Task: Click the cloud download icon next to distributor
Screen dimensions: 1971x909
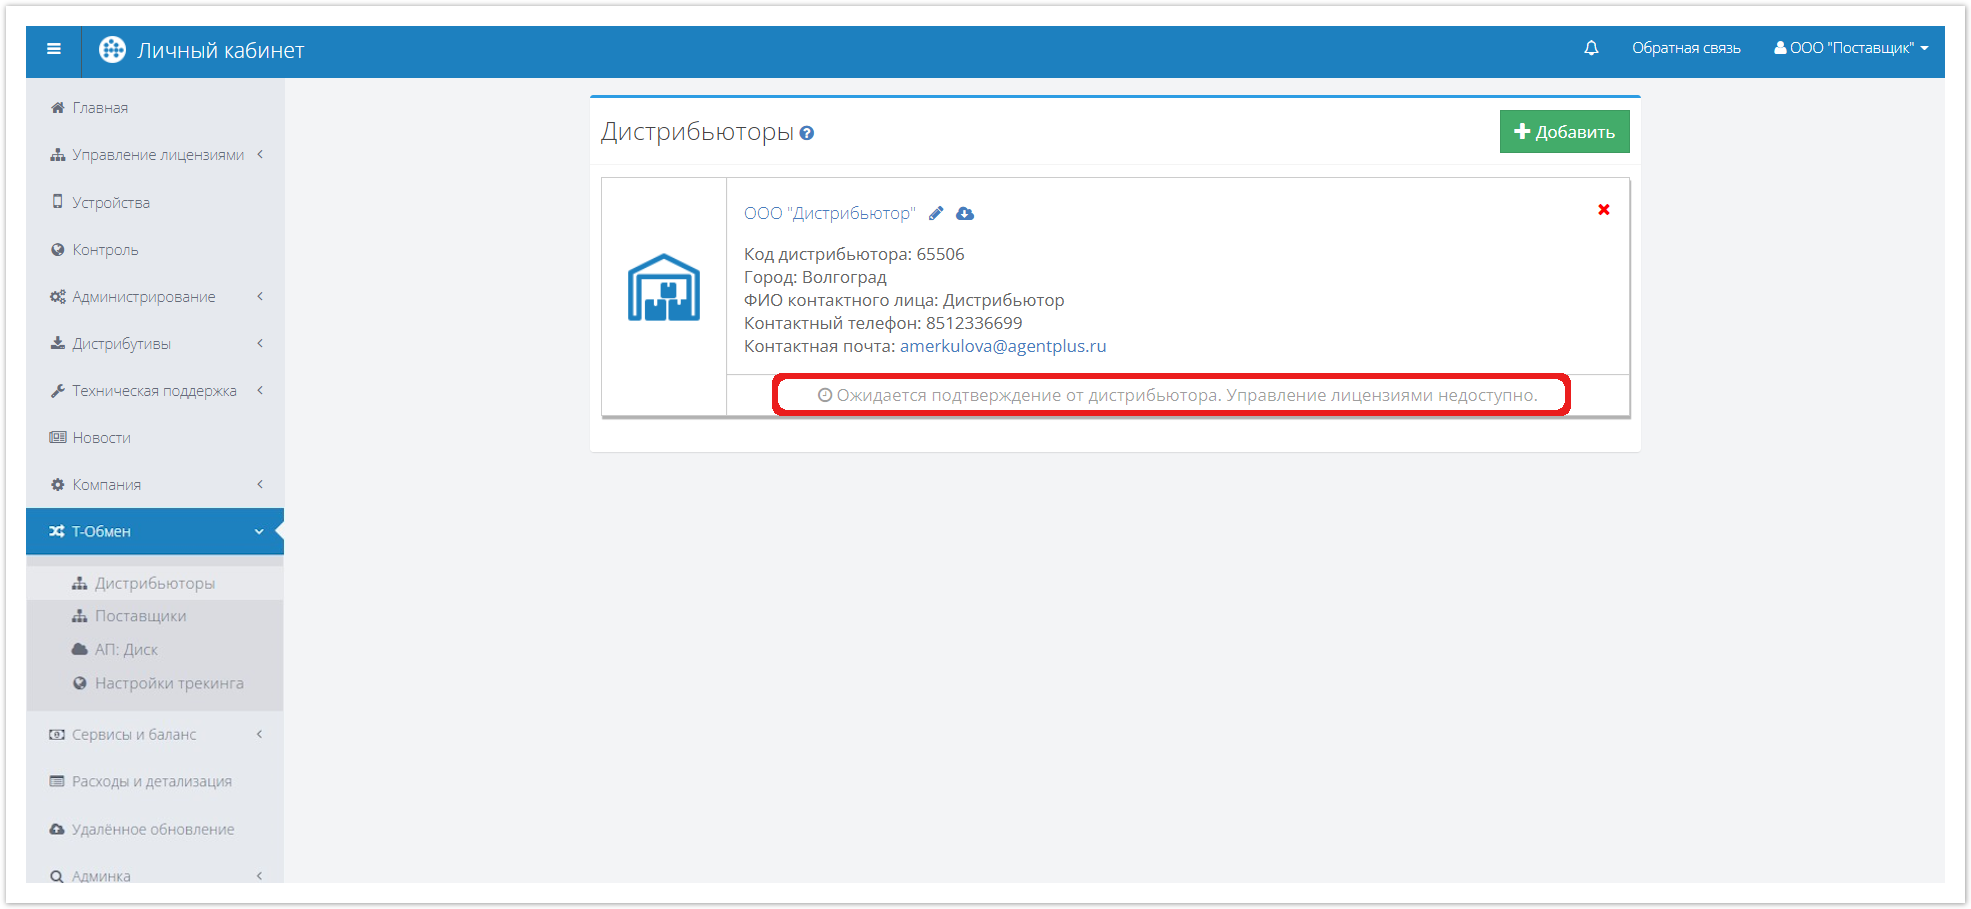Action: (965, 213)
